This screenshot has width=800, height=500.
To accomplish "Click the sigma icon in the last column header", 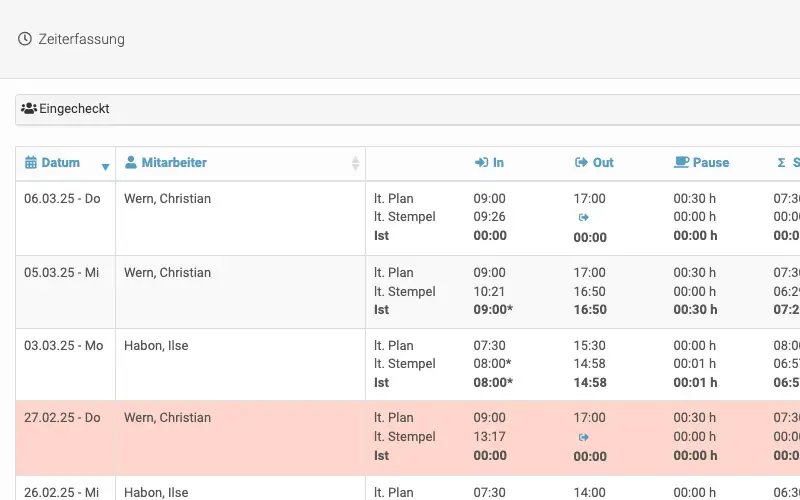I will click(x=781, y=163).
